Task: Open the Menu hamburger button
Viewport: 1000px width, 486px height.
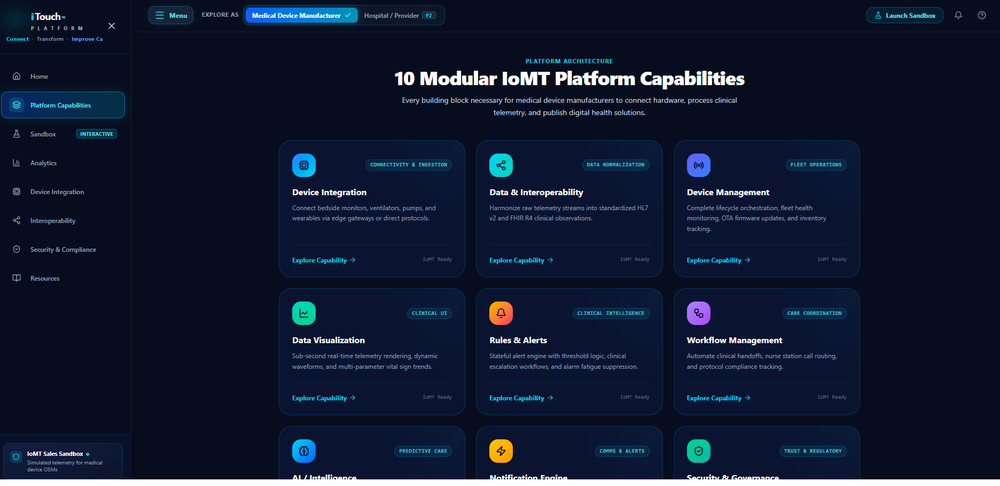Action: coord(171,15)
